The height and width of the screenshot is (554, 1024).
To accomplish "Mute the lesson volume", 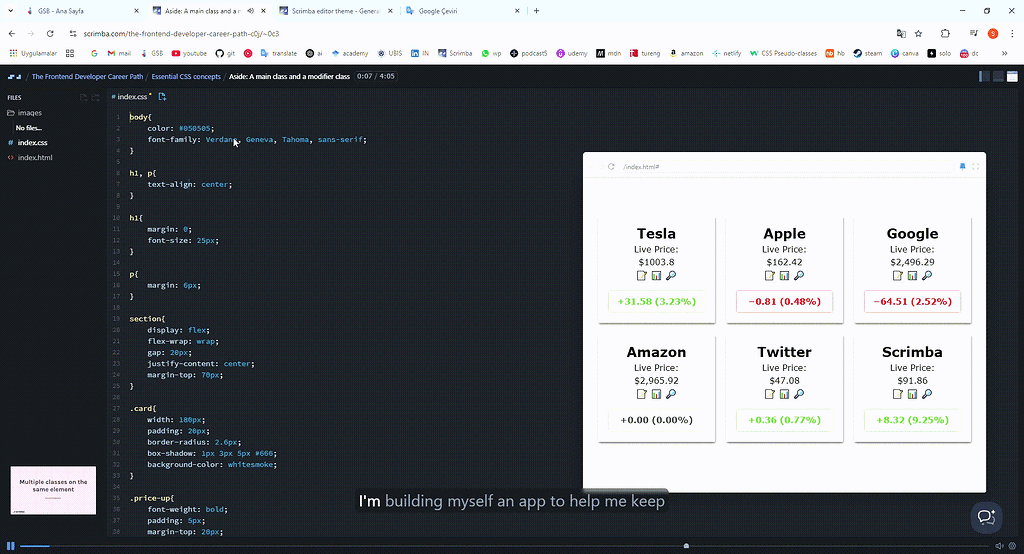I will click(999, 545).
